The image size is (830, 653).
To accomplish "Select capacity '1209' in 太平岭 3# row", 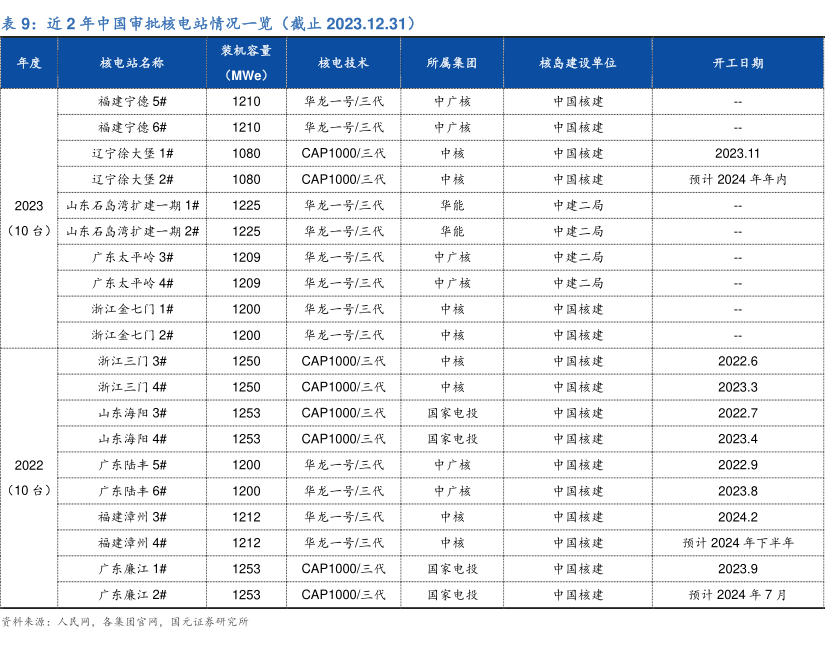I will (x=246, y=257).
